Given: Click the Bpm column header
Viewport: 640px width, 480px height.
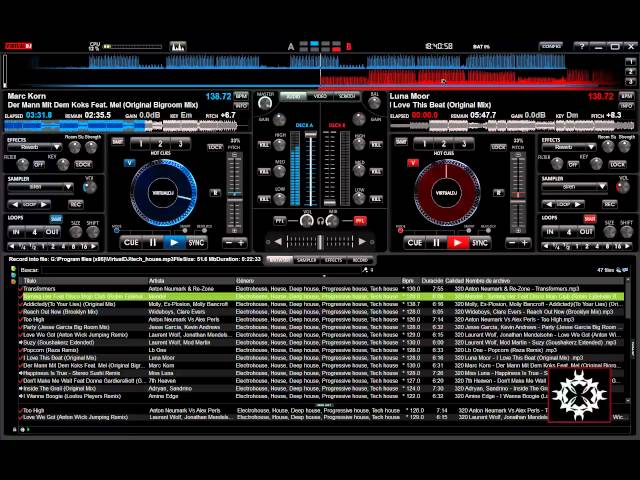Looking at the screenshot, I should point(408,281).
